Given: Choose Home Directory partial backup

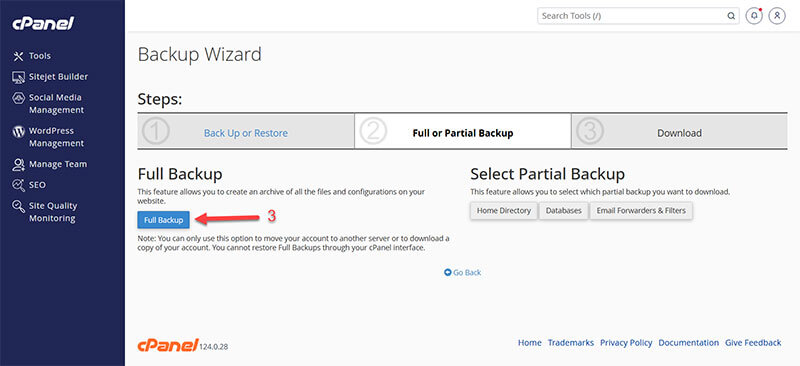Looking at the screenshot, I should [x=504, y=211].
